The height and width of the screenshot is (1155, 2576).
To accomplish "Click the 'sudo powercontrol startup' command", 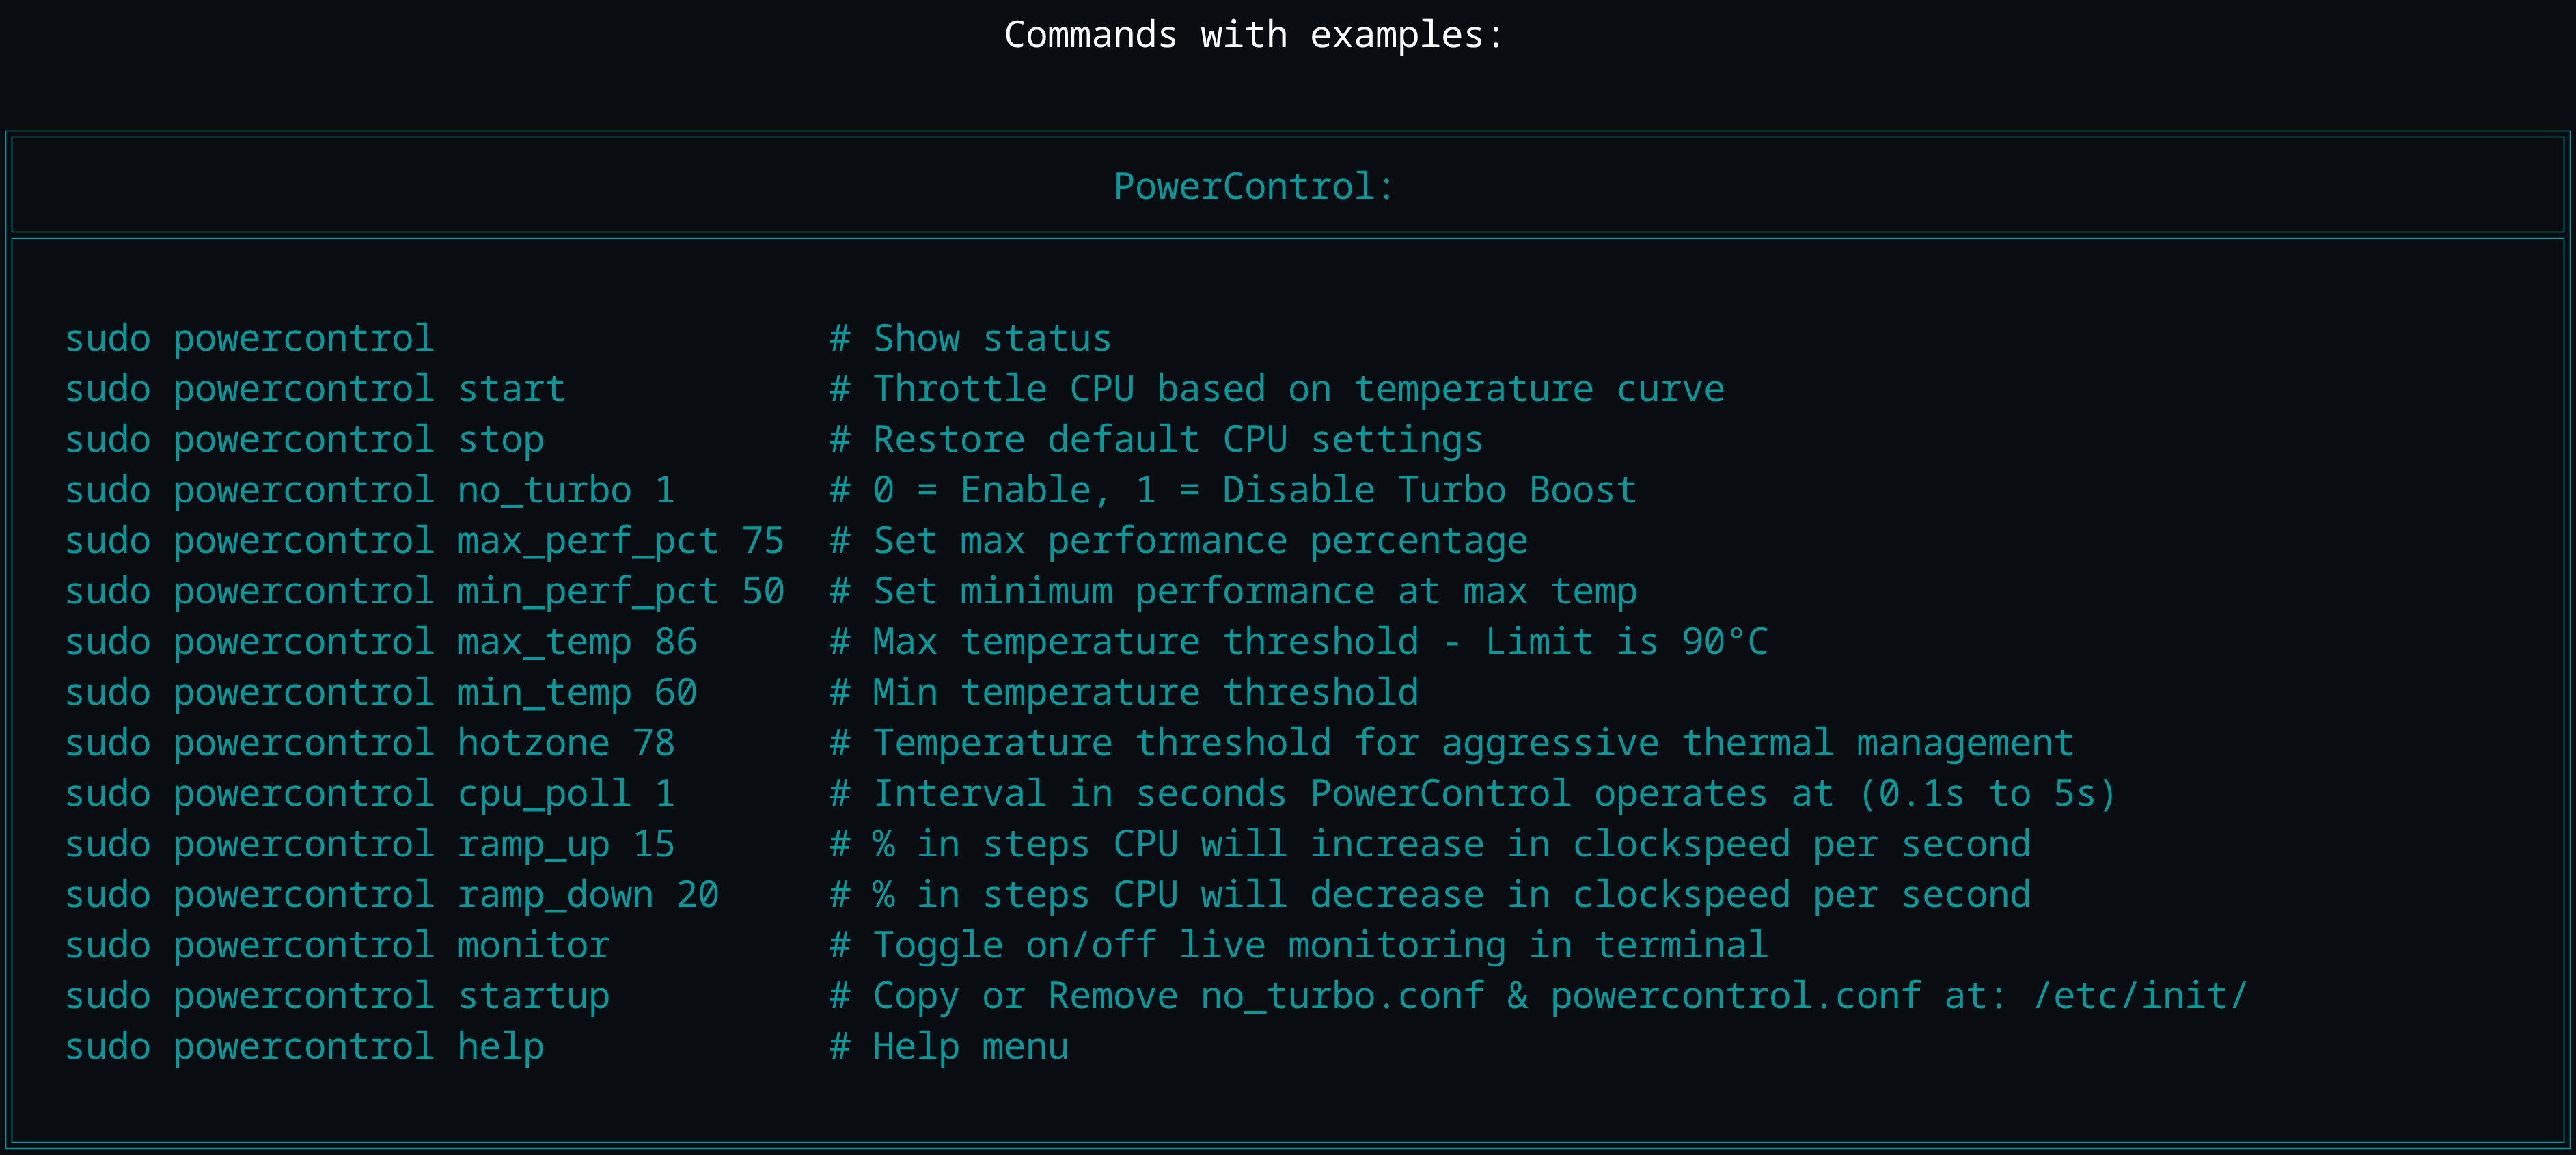I will 337,996.
